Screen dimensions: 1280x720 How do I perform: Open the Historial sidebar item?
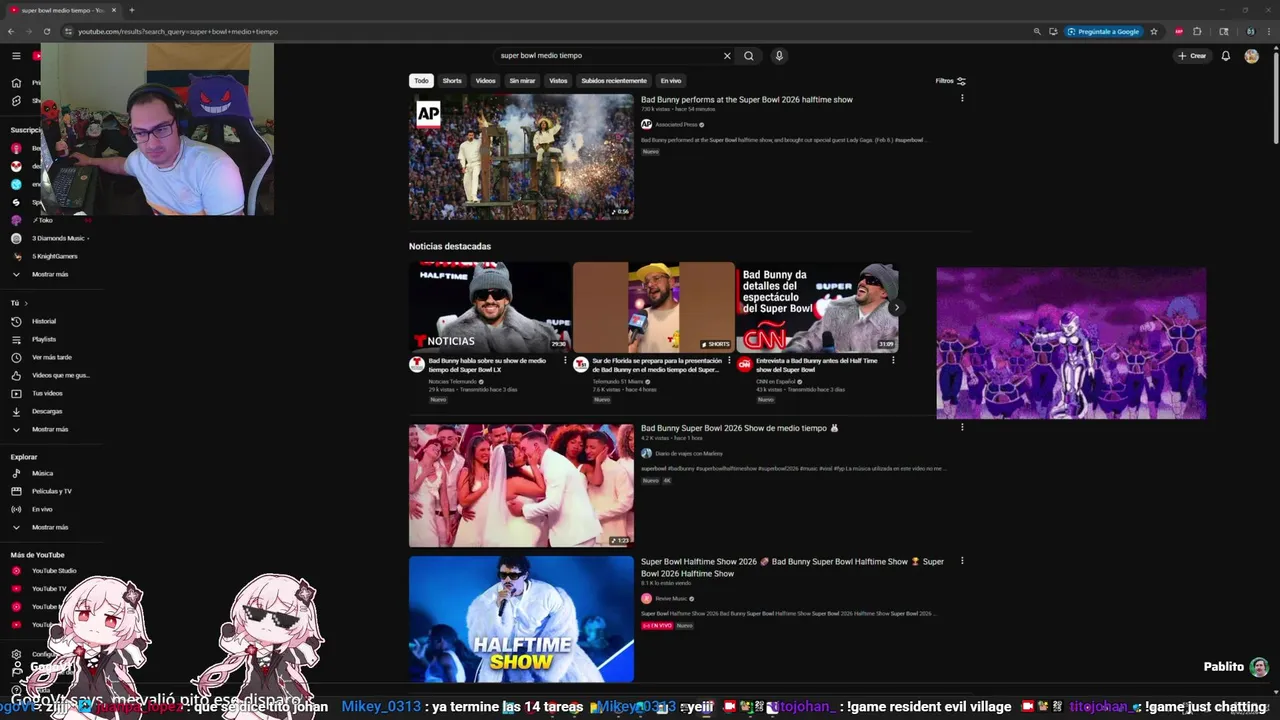tap(45, 321)
